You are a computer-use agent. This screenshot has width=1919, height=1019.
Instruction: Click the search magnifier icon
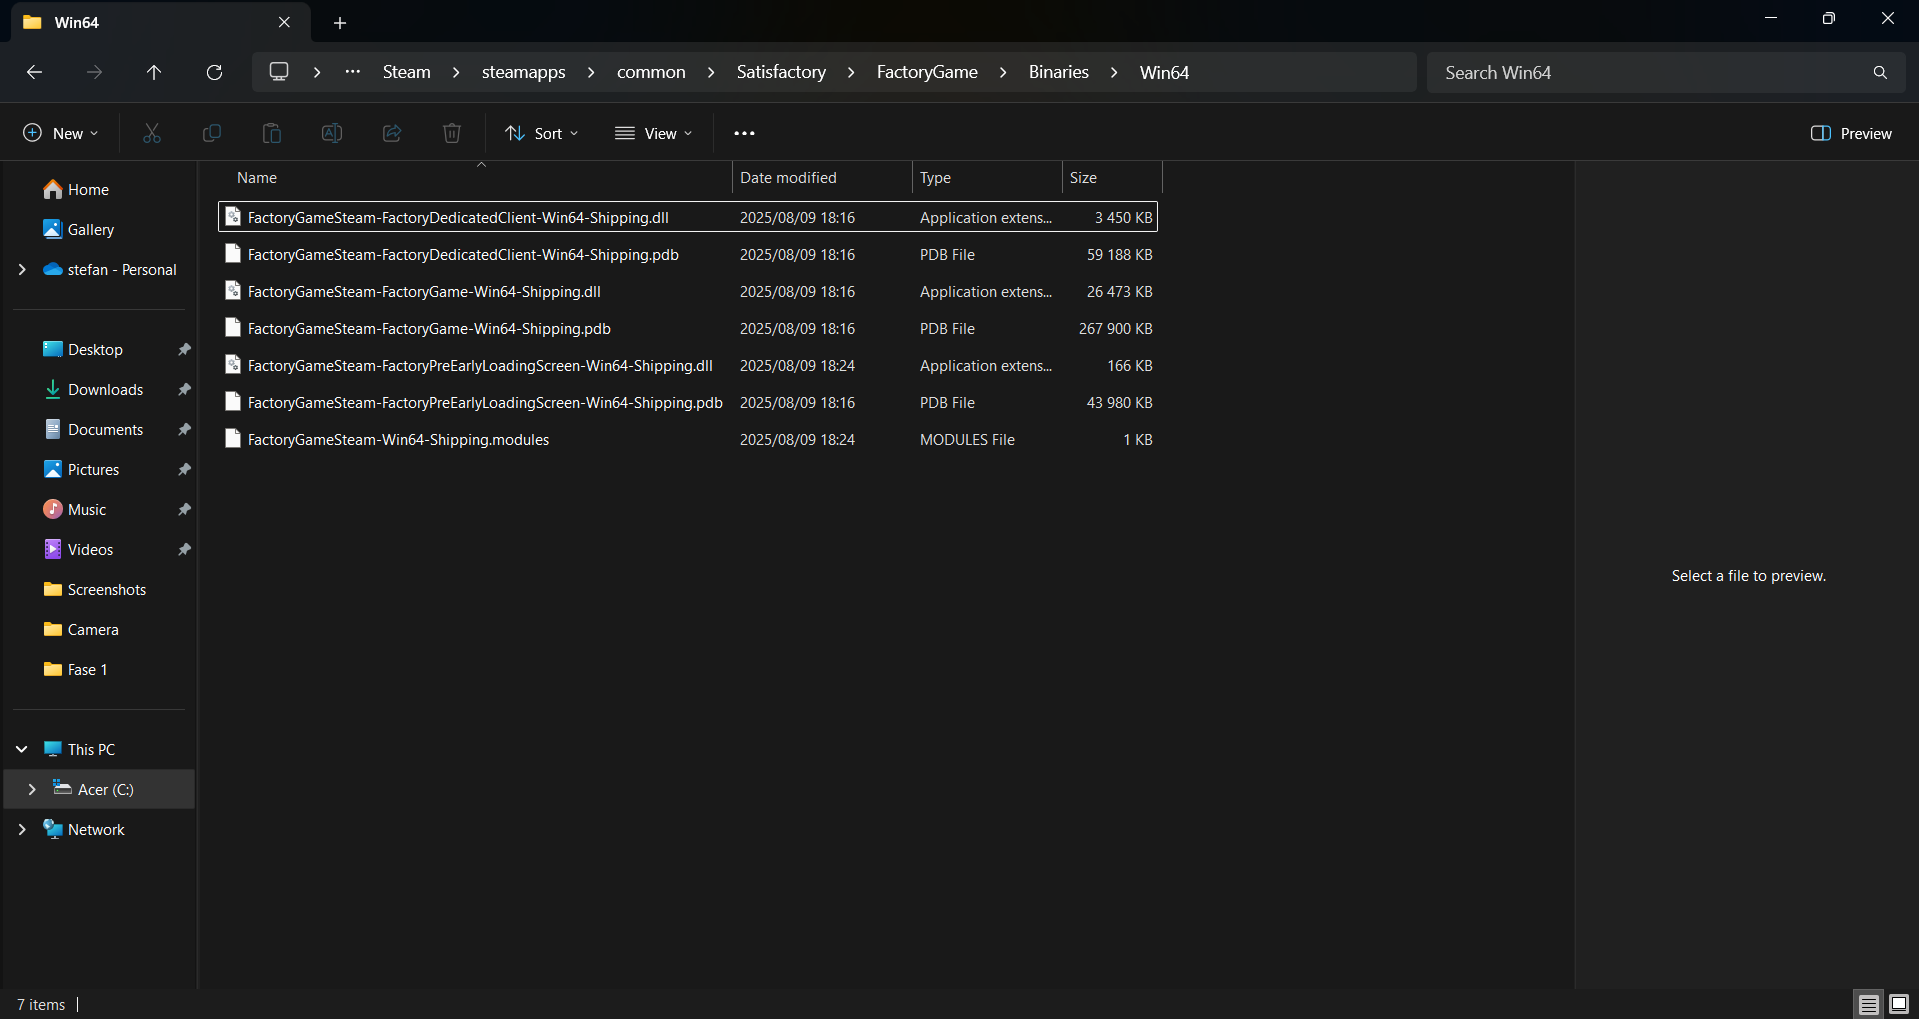1880,73
